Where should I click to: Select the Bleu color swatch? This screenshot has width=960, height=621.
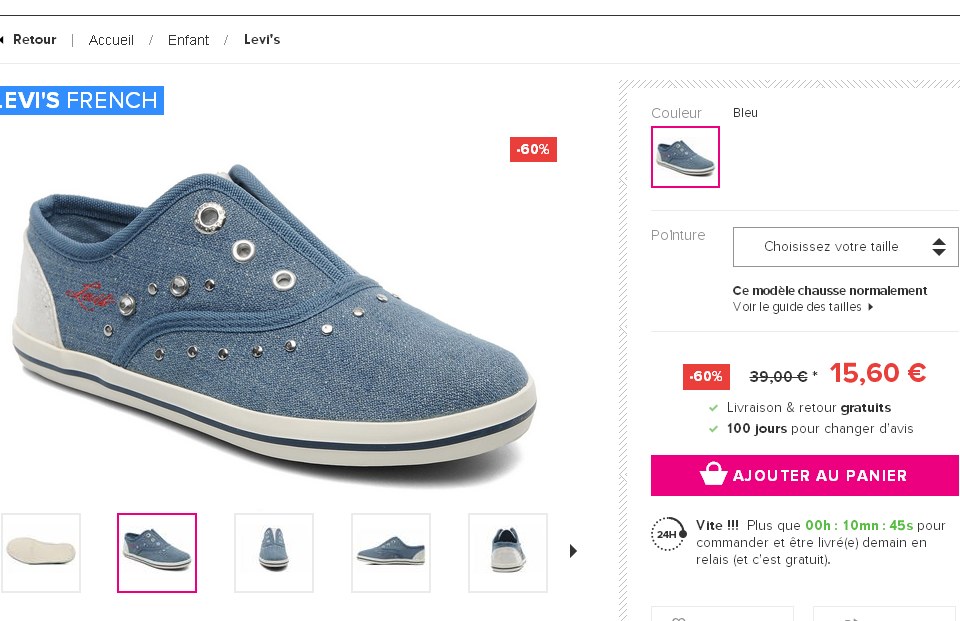click(x=685, y=157)
